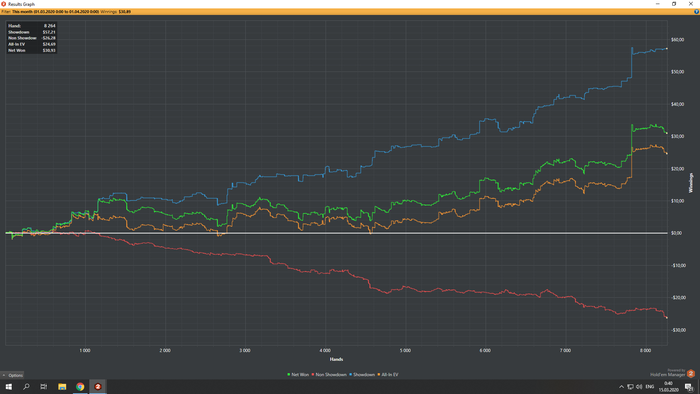700x394 pixels.
Task: Switch to Google Chrome on the taskbar
Action: pyautogui.click(x=80, y=387)
